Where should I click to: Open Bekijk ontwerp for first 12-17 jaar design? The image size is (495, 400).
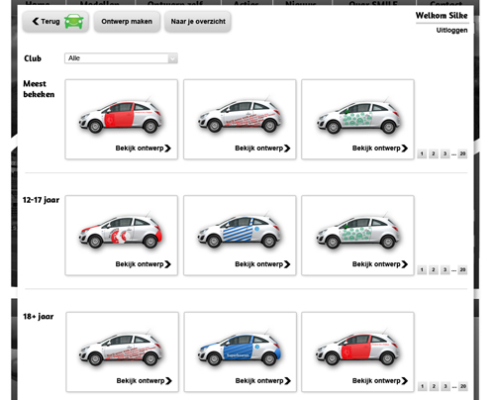coord(143,264)
